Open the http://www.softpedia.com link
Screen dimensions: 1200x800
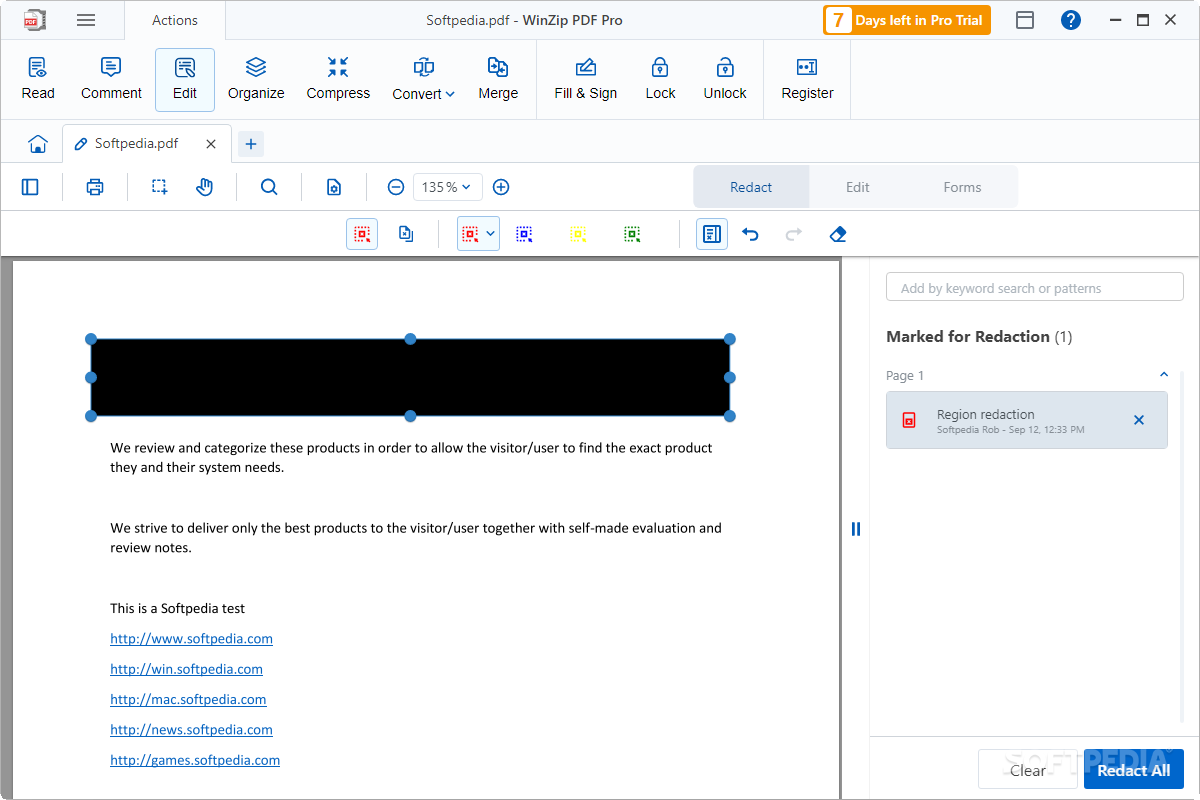tap(191, 638)
